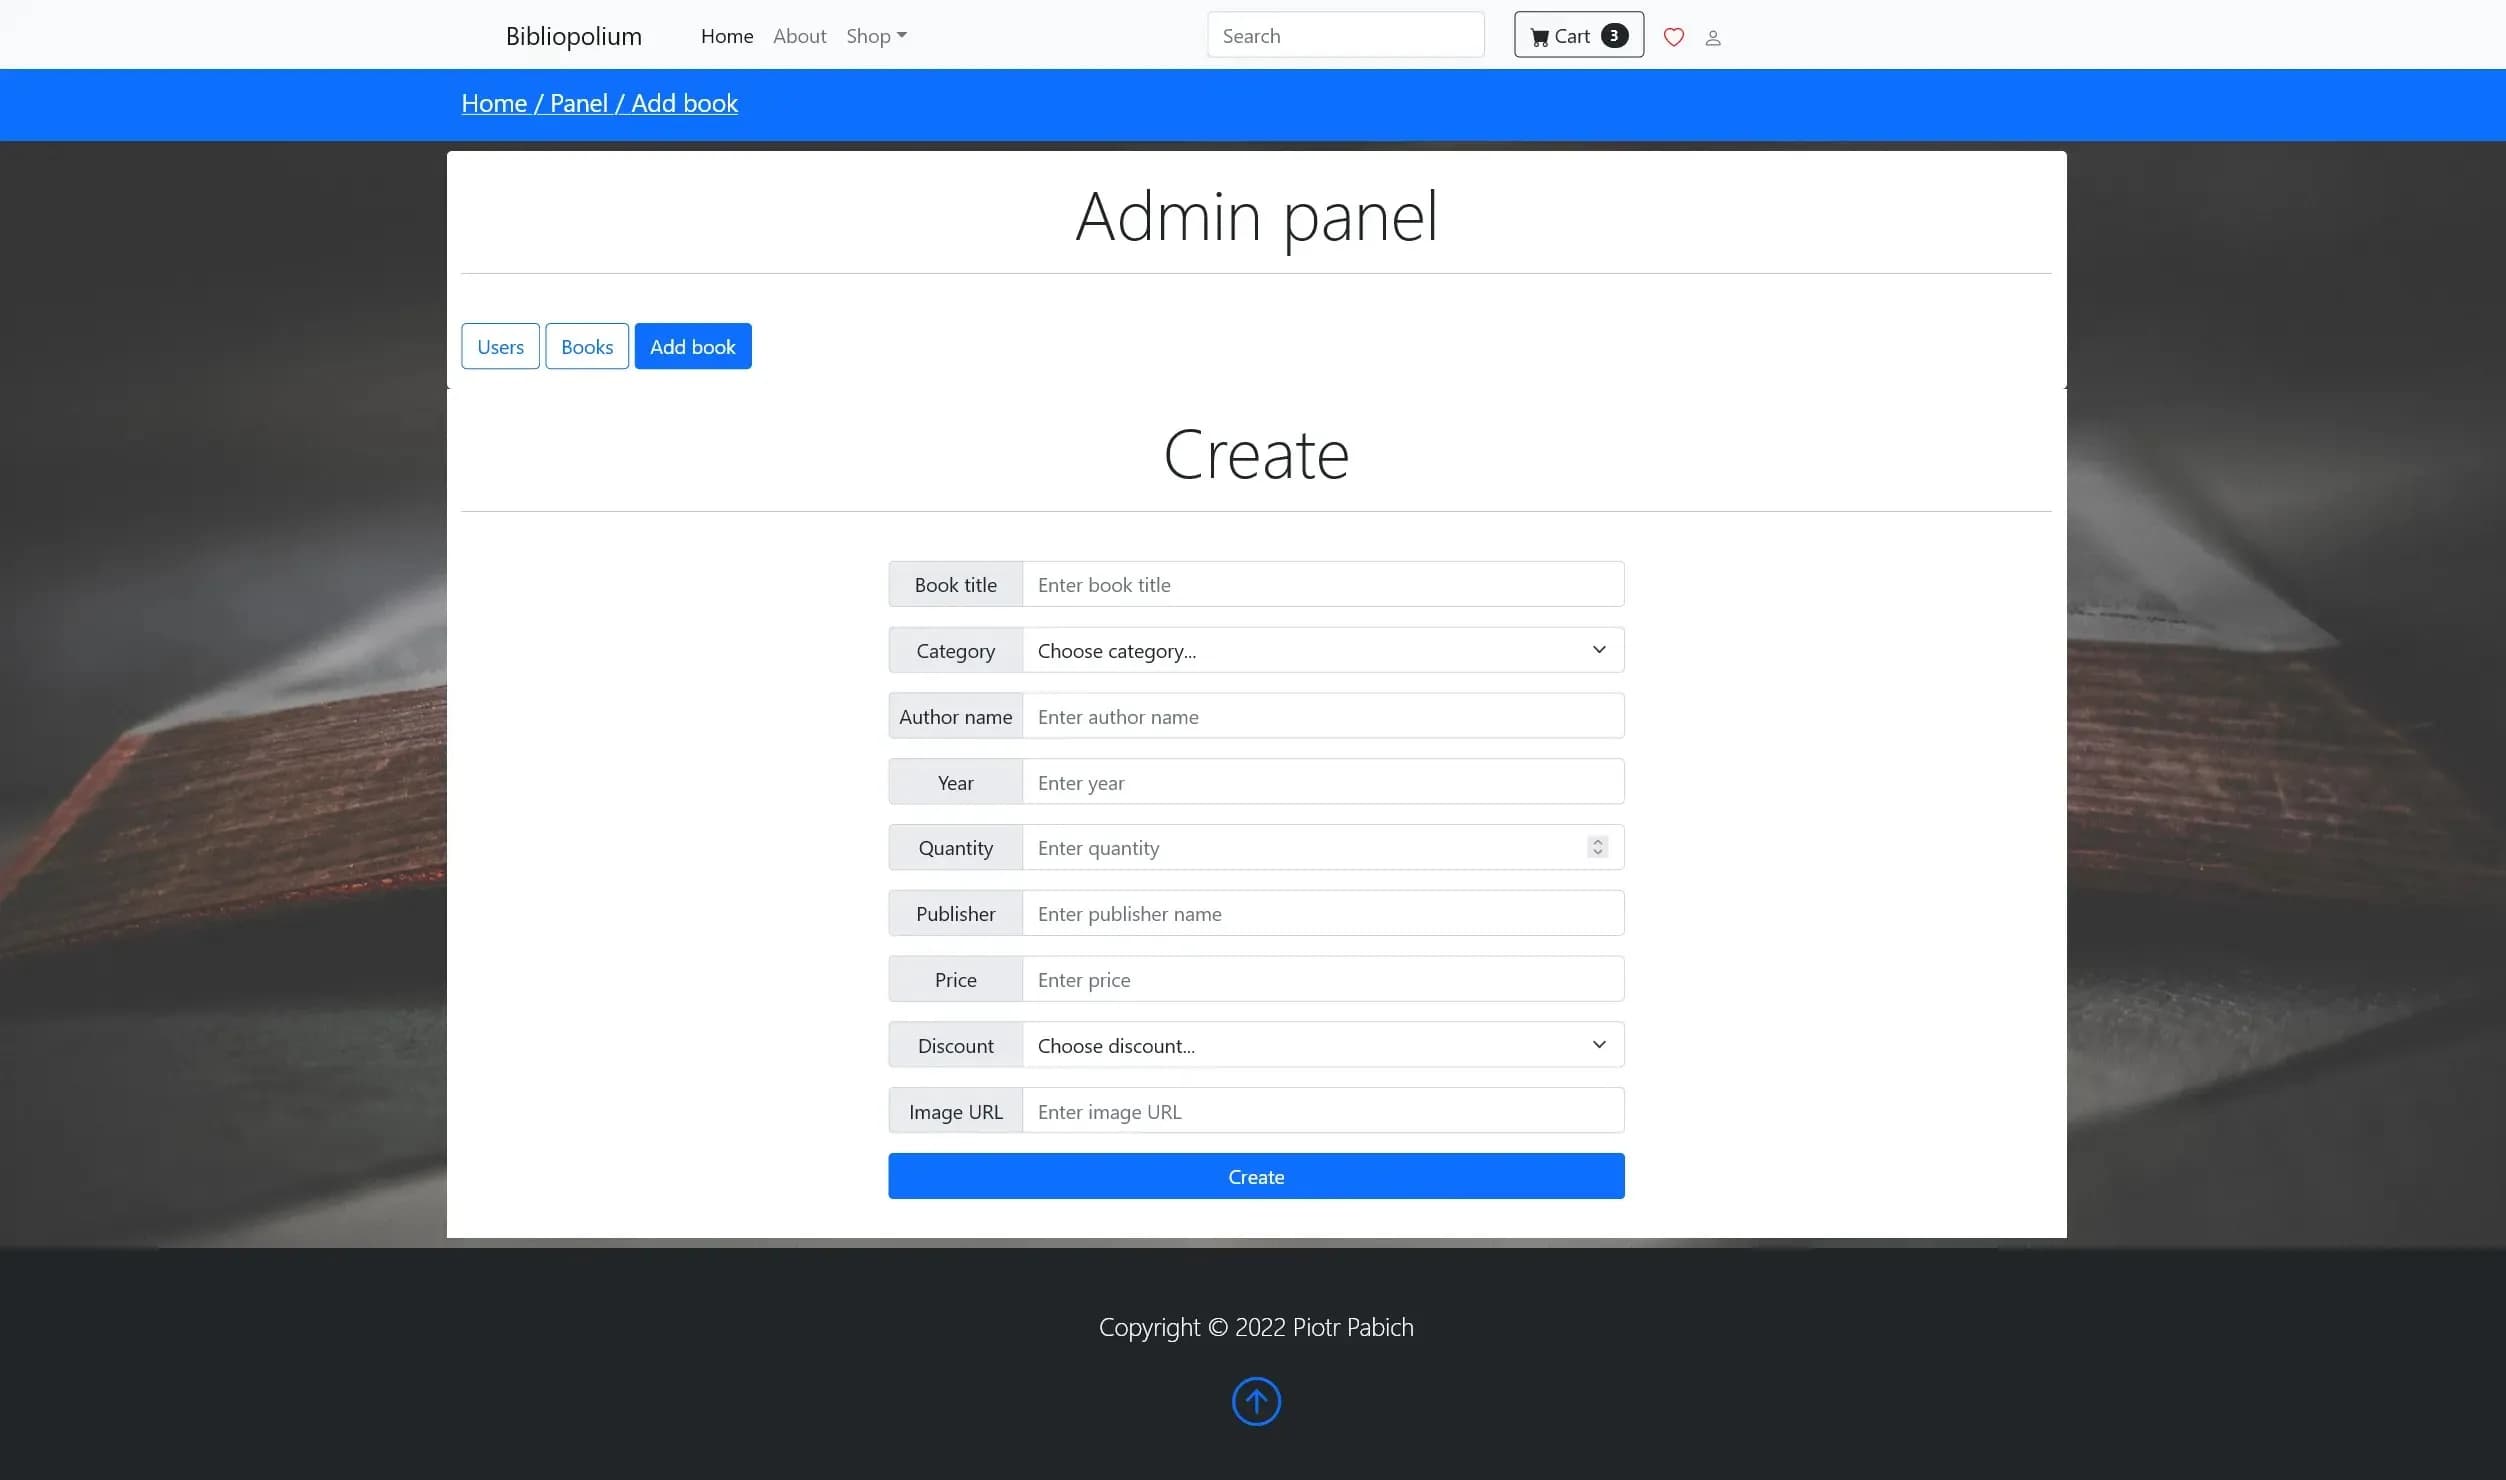Click the Shop dropdown arrow icon

point(900,37)
